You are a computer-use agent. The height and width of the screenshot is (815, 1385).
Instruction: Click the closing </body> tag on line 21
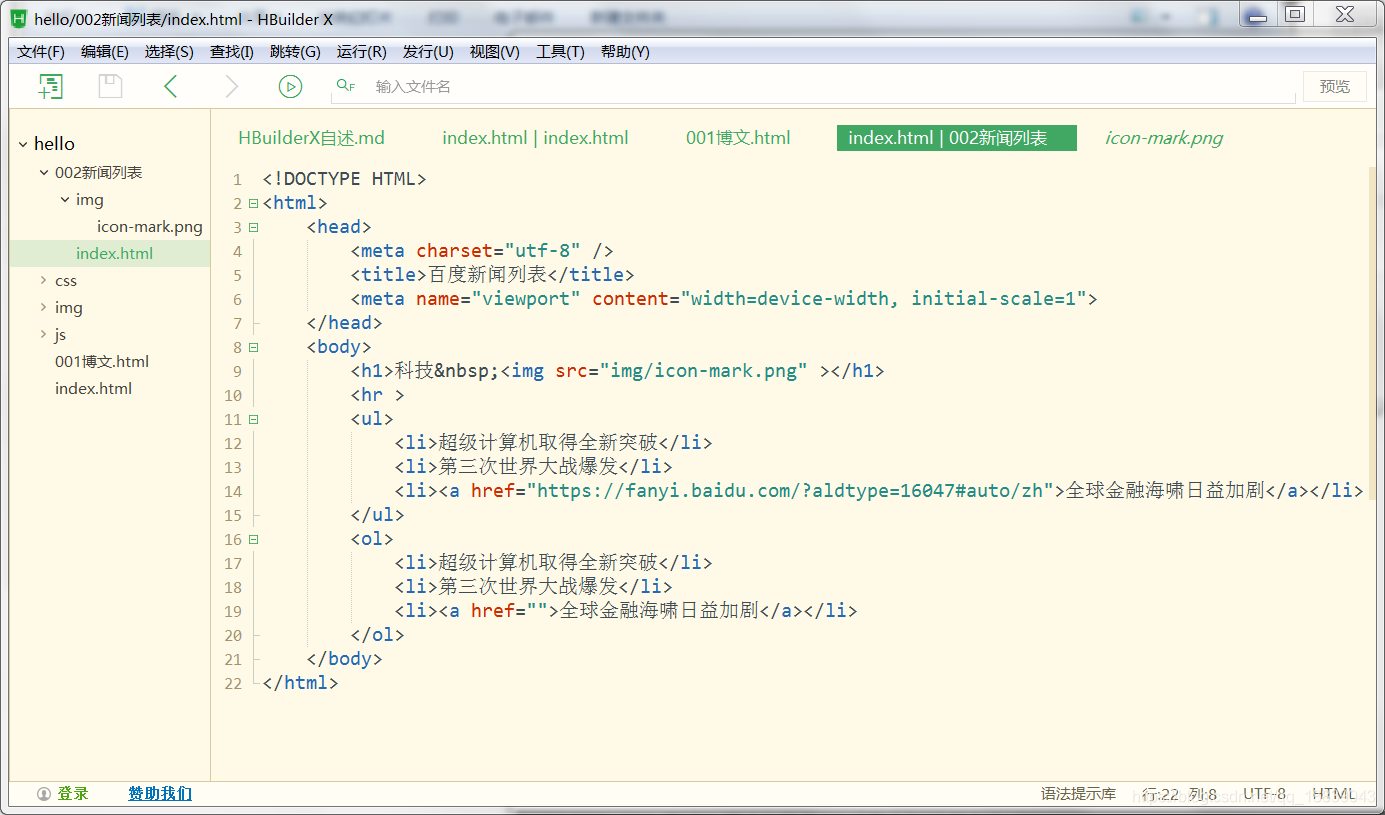point(344,659)
